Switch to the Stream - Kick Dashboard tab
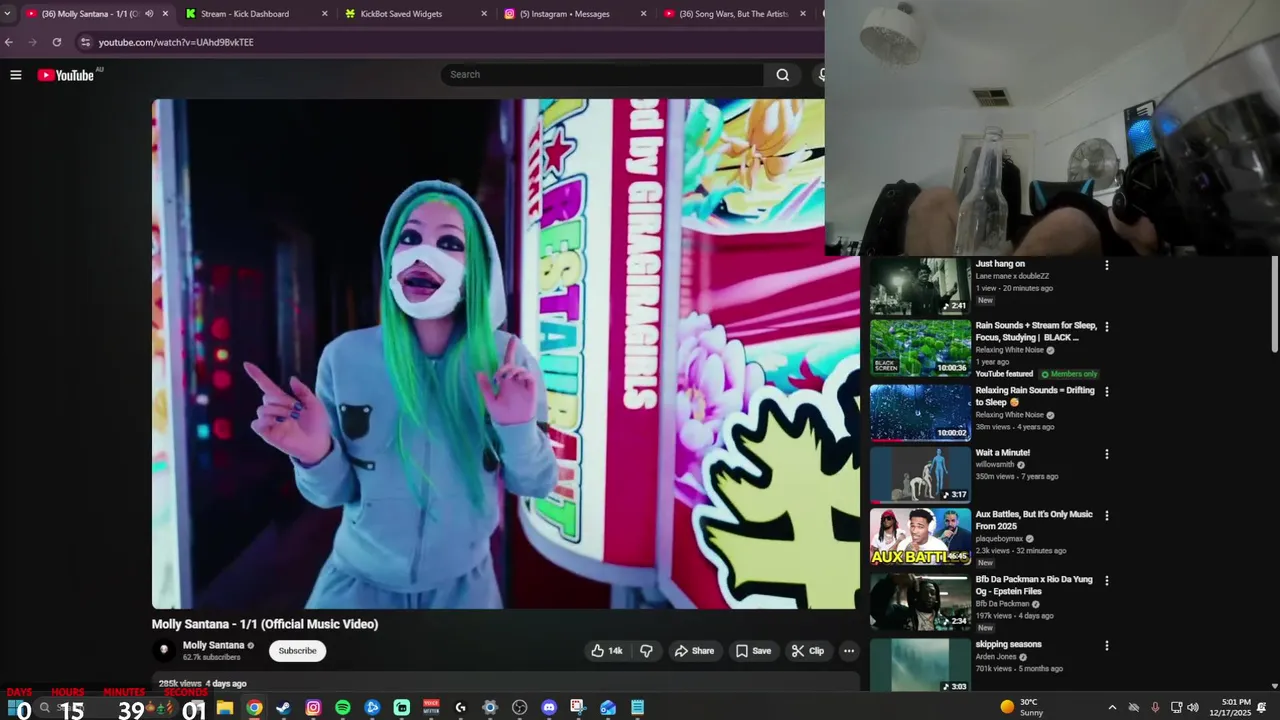Screen dimensions: 1280x720 coord(255,14)
